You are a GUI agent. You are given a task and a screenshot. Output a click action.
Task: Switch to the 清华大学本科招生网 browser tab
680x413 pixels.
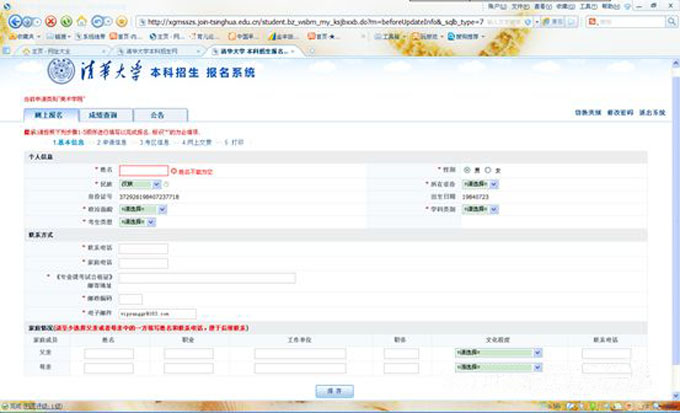157,51
